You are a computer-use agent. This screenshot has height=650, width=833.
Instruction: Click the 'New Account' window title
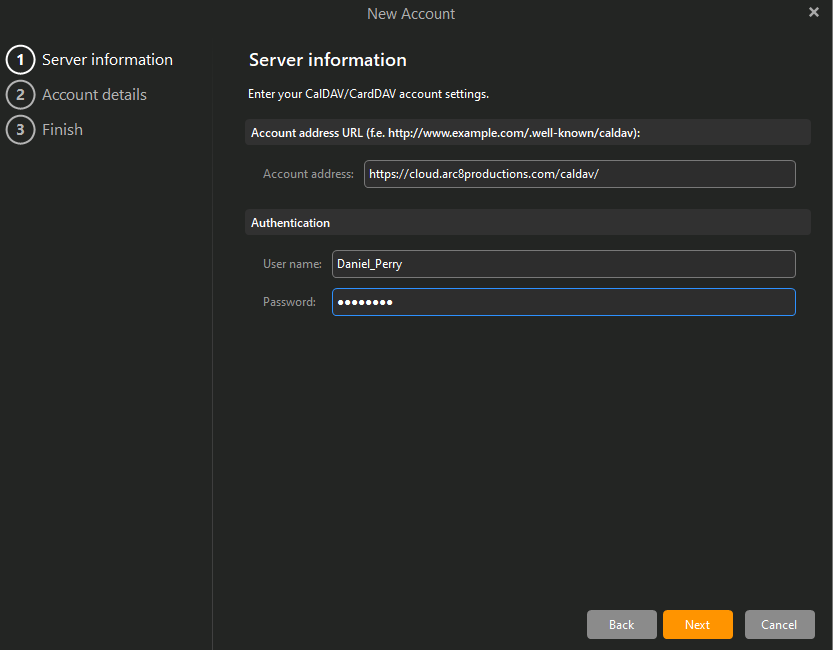click(x=411, y=14)
